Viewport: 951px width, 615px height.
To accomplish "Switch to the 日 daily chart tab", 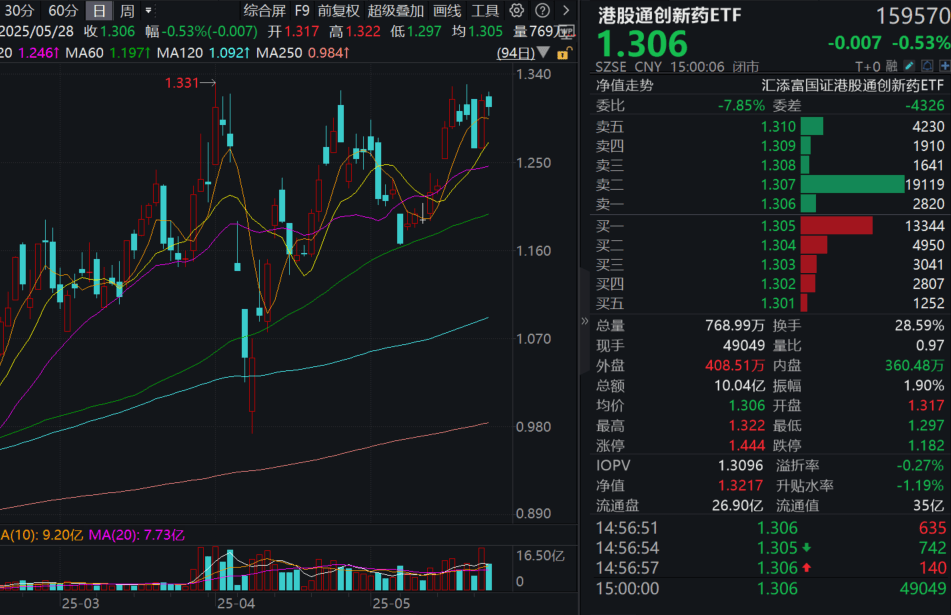I will [x=99, y=8].
